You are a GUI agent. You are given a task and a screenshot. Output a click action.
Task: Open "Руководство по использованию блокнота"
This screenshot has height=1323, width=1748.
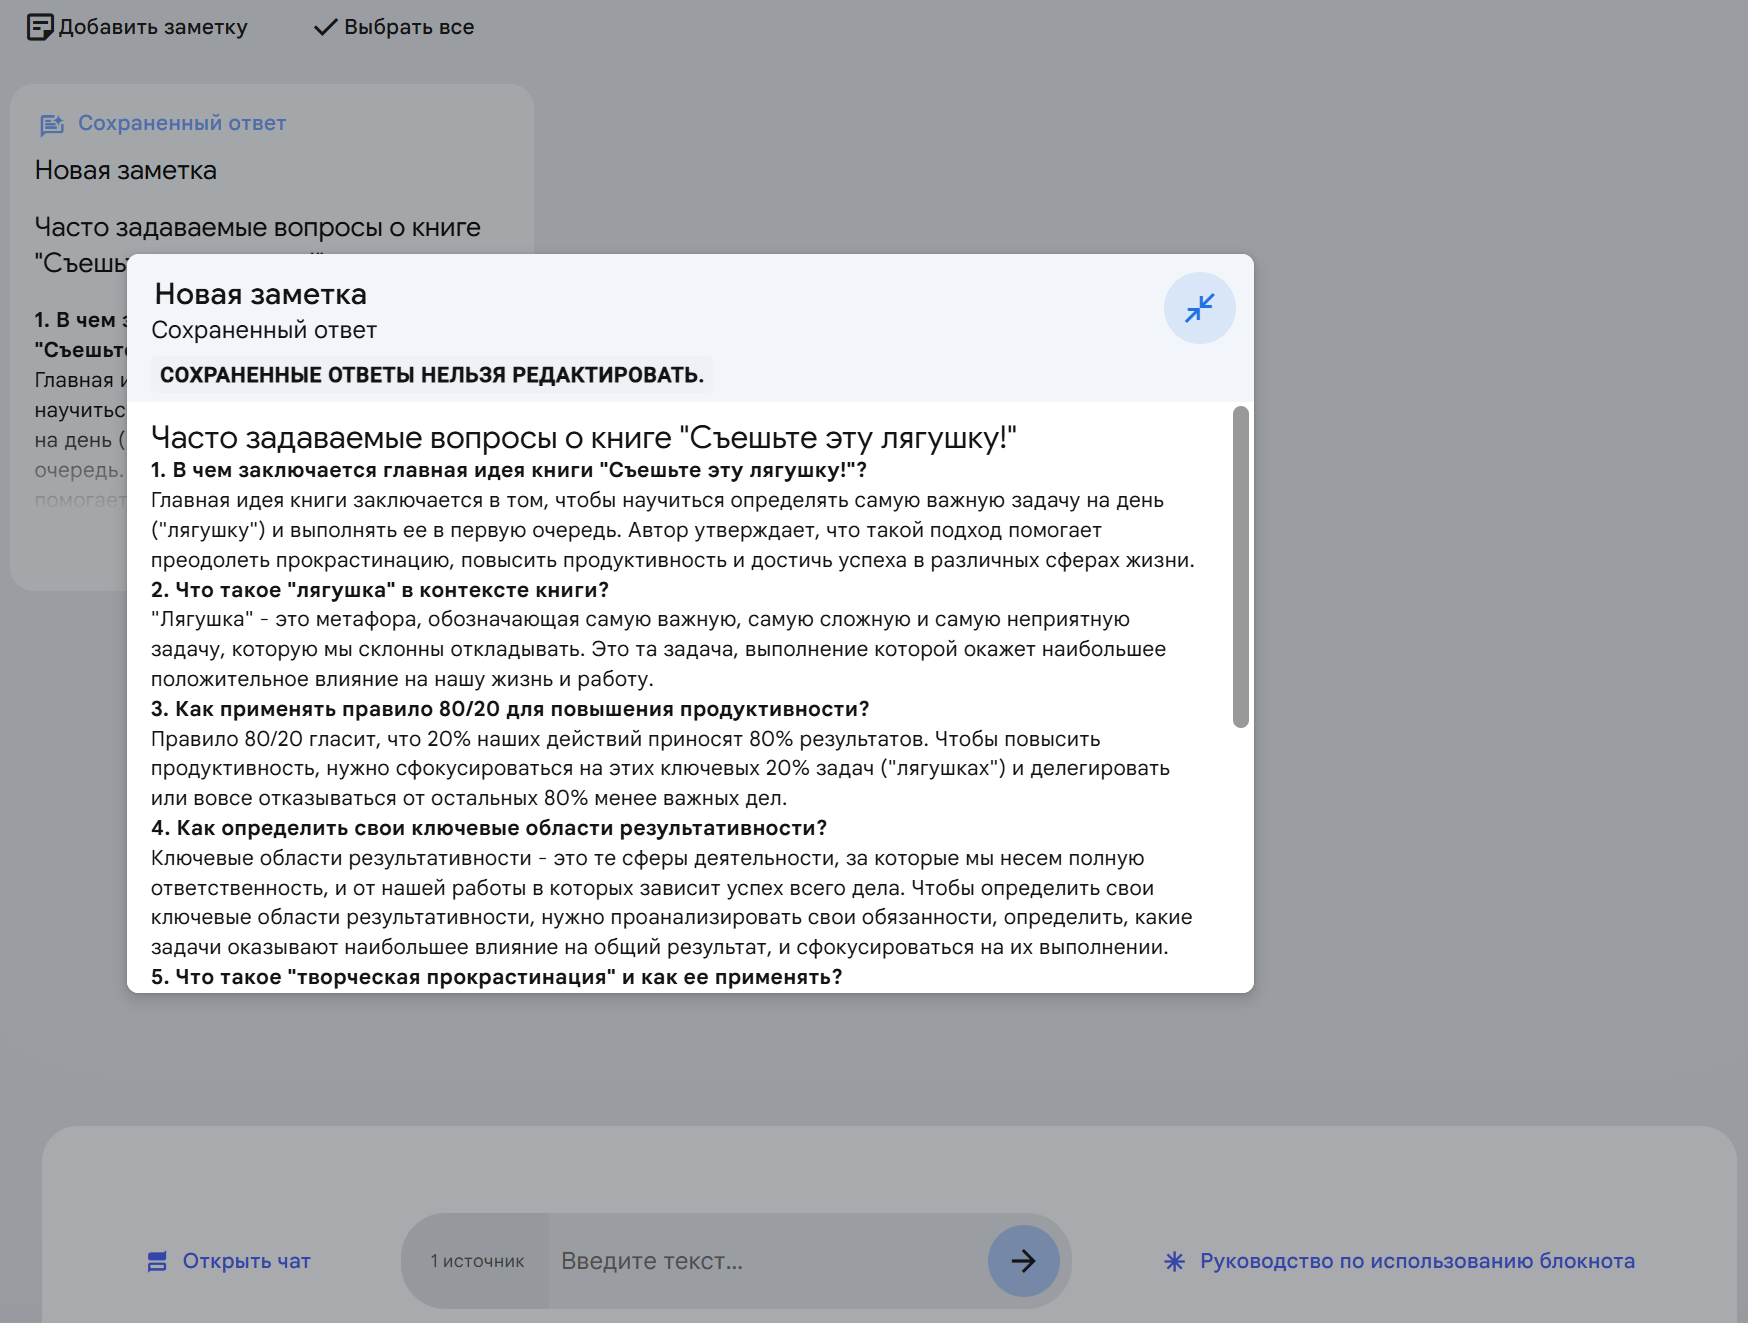click(x=1418, y=1261)
